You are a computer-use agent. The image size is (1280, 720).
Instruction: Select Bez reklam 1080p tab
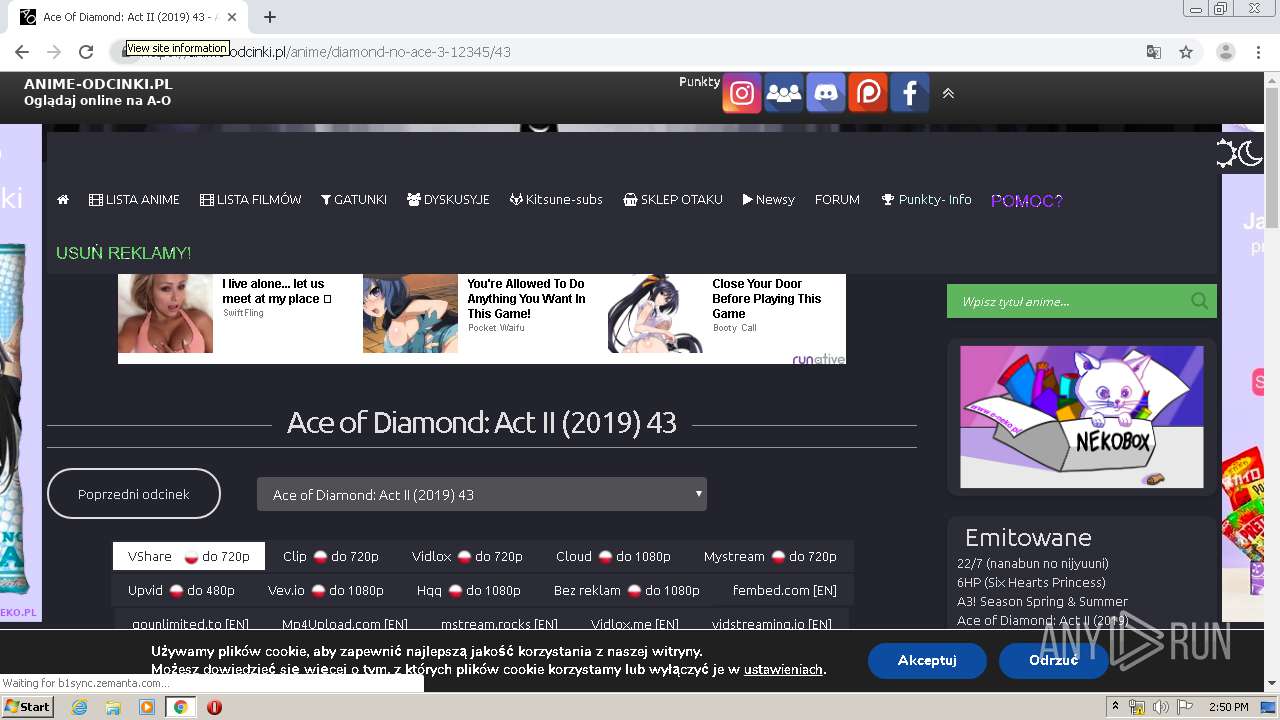tap(627, 590)
